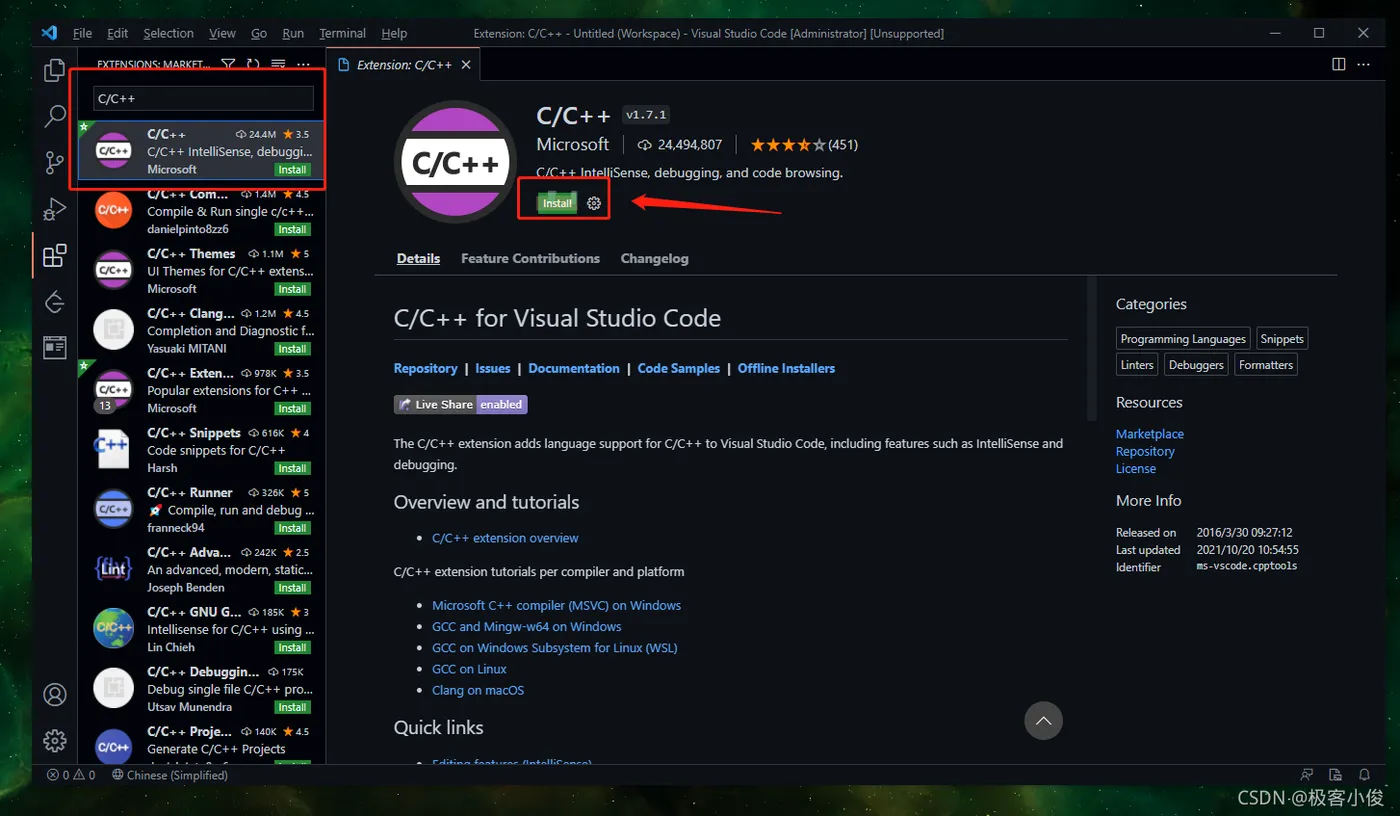
Task: Open the Search view in activity bar
Action: click(55, 116)
